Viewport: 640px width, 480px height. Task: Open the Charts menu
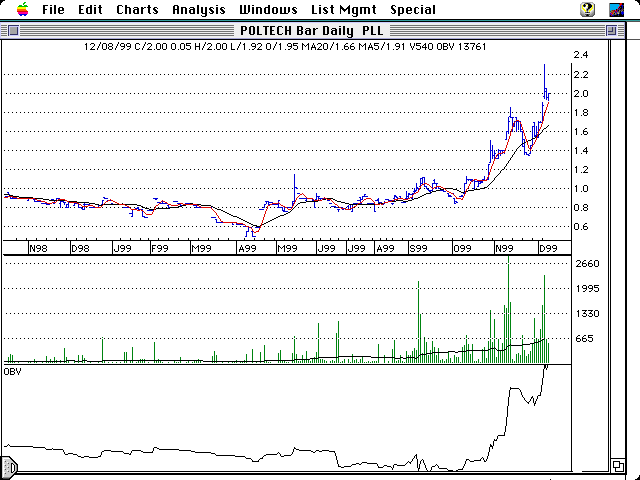[x=137, y=9]
